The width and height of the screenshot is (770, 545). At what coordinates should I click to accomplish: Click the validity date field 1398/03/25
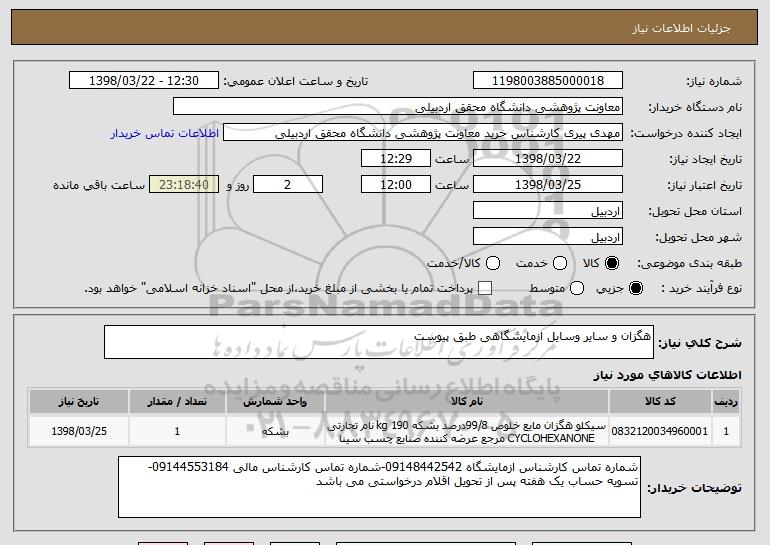pos(548,185)
